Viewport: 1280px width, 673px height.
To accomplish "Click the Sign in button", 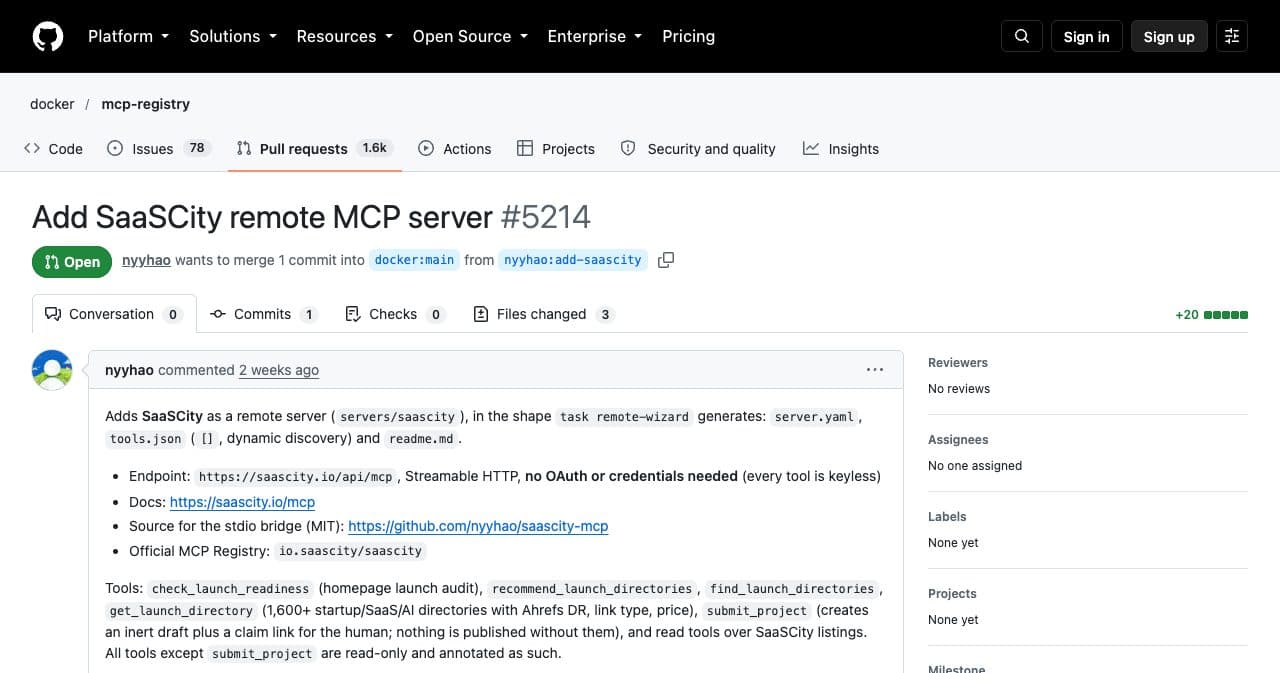I will tap(1087, 36).
